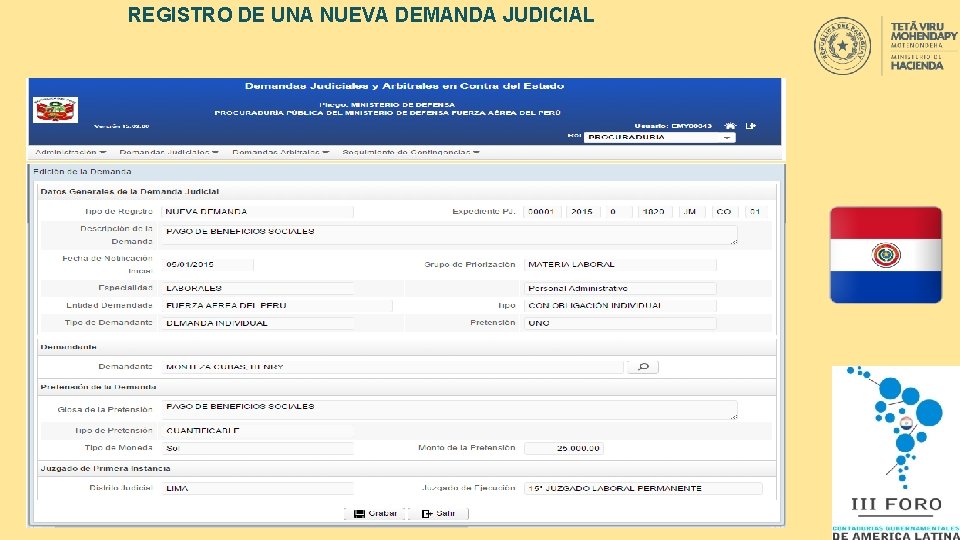Click the Juzgado de Ejecución field
960x540 pixels.
tap(643, 489)
